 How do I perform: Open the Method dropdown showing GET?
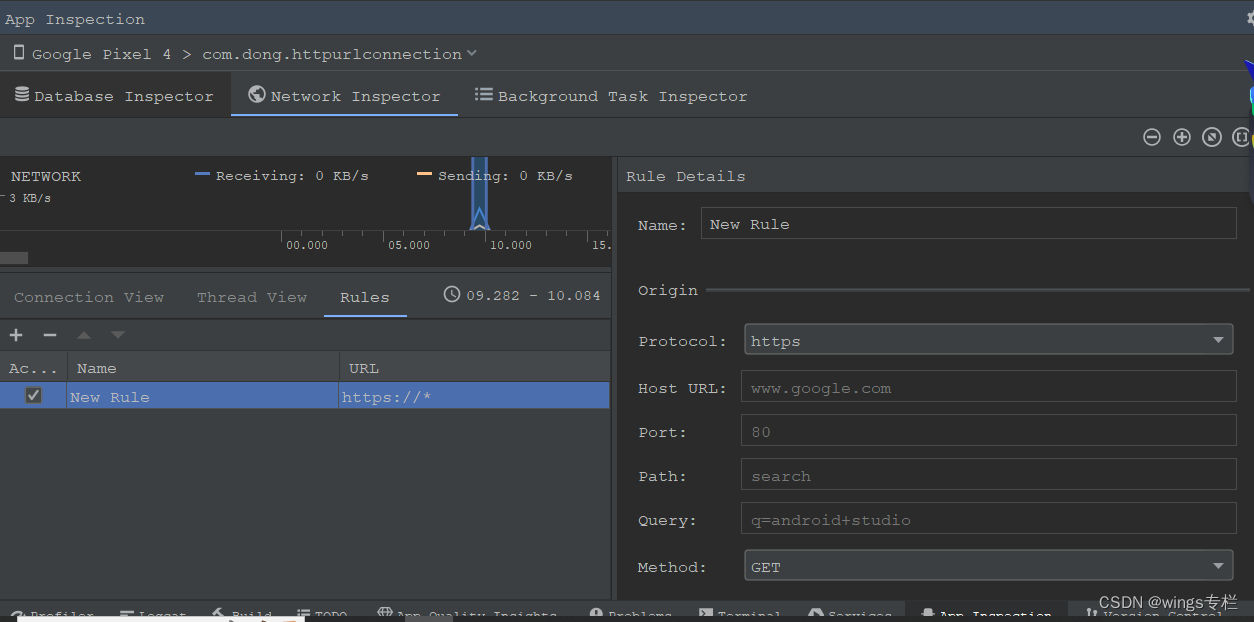tap(989, 566)
